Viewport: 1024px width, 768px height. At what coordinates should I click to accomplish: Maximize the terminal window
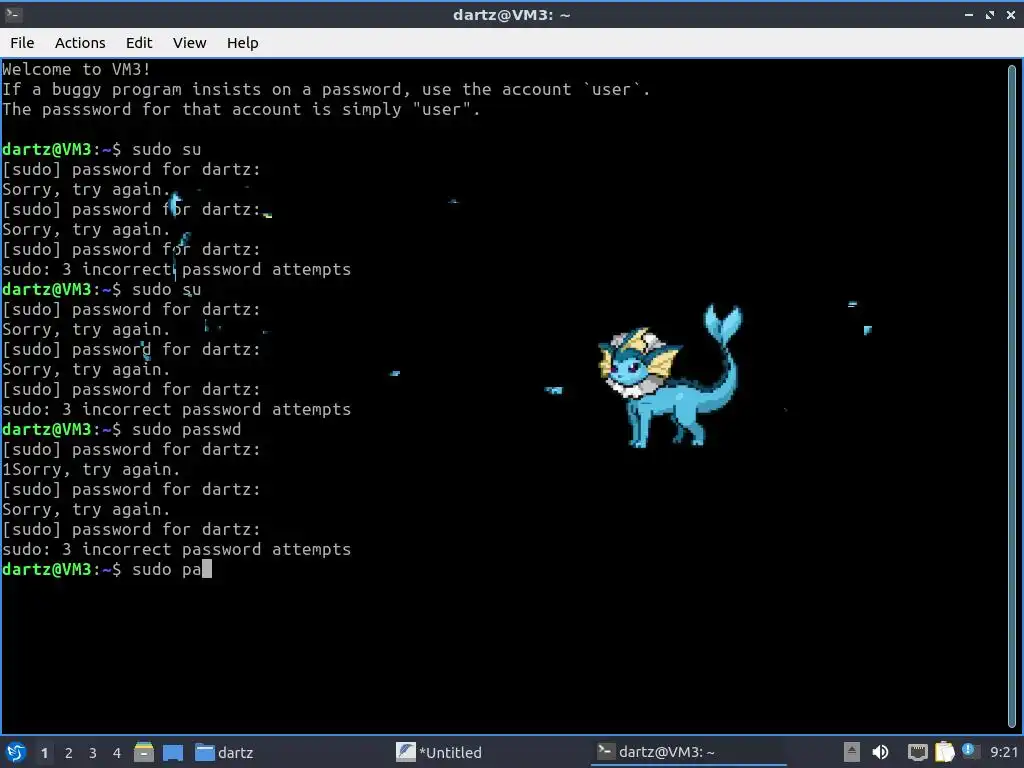[x=990, y=14]
